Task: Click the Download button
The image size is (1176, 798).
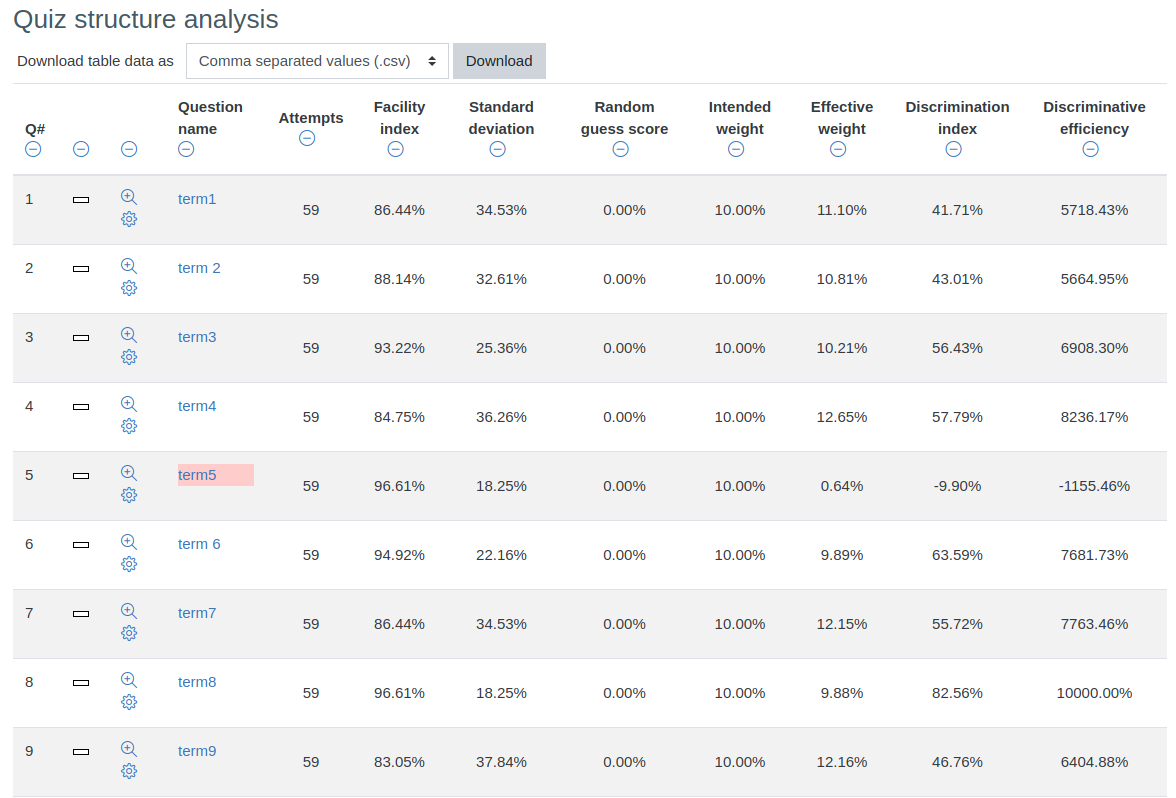Action: click(500, 61)
